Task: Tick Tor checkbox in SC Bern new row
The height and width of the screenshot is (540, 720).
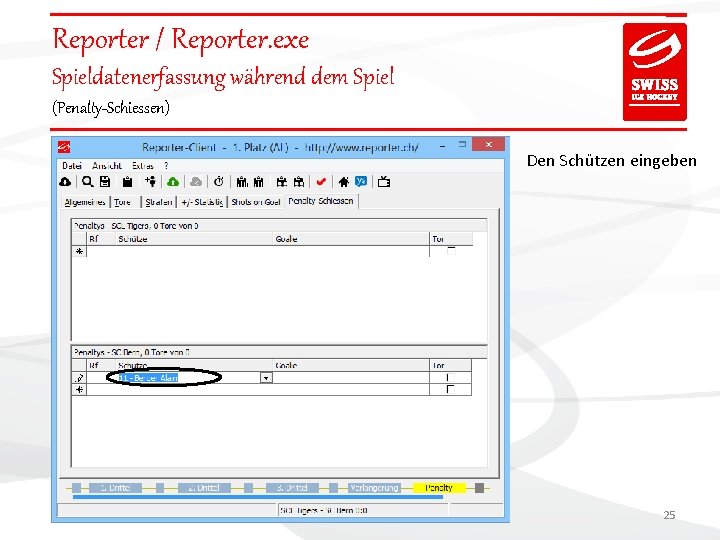Action: point(450,389)
